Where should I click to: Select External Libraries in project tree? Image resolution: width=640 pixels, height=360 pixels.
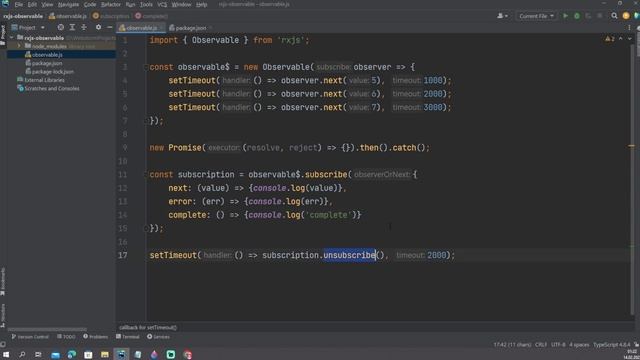44,80
